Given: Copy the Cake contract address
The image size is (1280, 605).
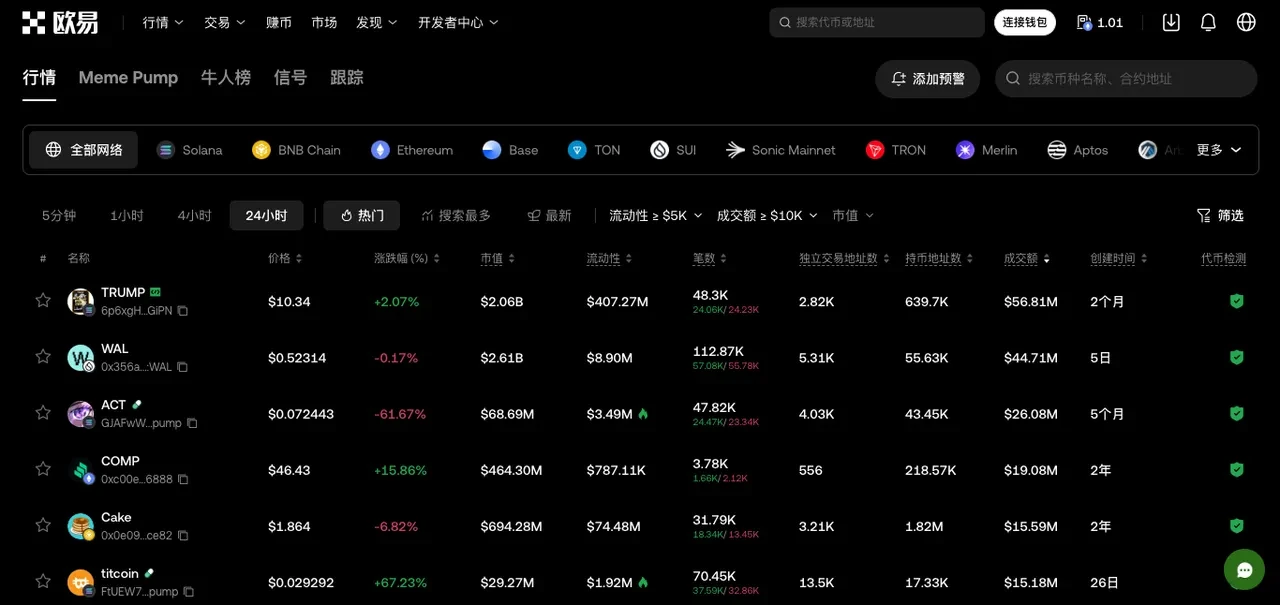Looking at the screenshot, I should 182,535.
